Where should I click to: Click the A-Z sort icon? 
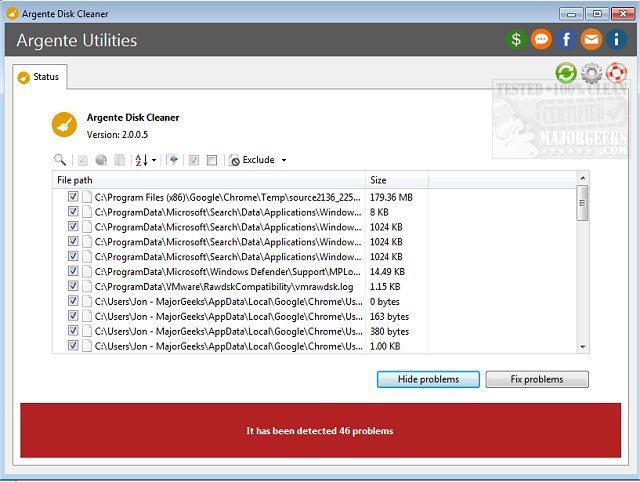(x=141, y=160)
